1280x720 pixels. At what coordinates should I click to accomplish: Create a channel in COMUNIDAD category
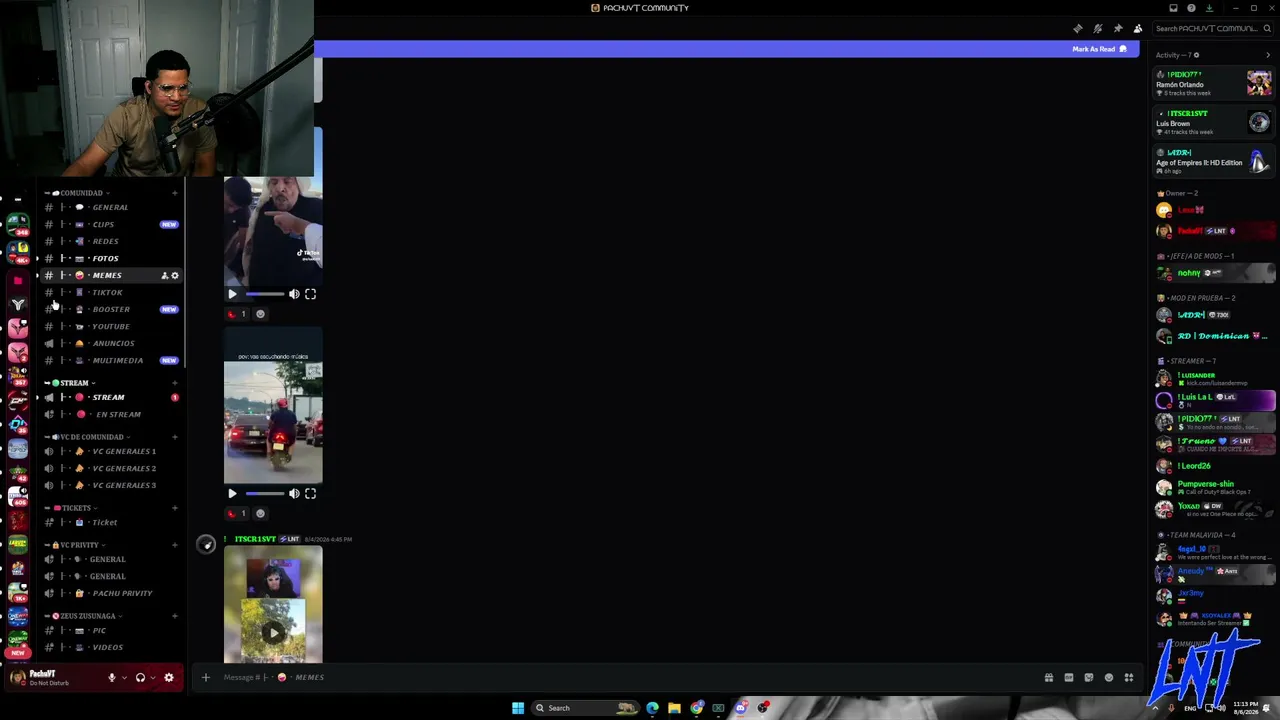click(175, 193)
